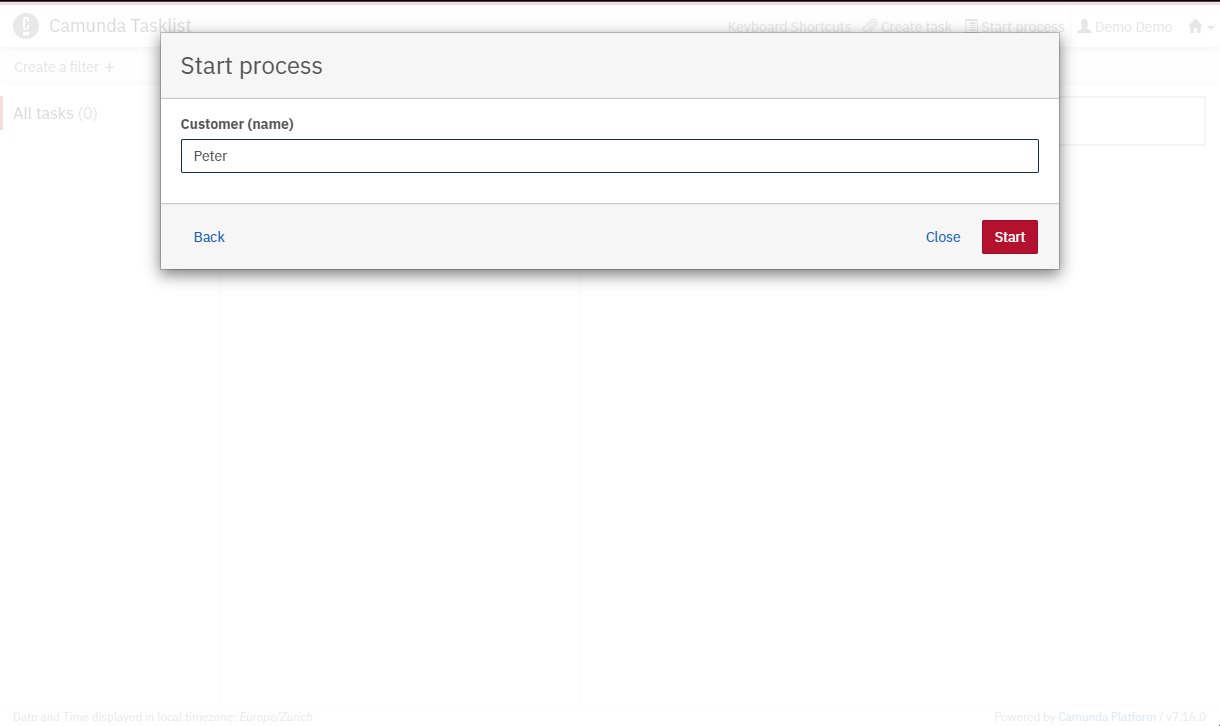Click the red Start button
This screenshot has width=1220, height=726.
1009,237
